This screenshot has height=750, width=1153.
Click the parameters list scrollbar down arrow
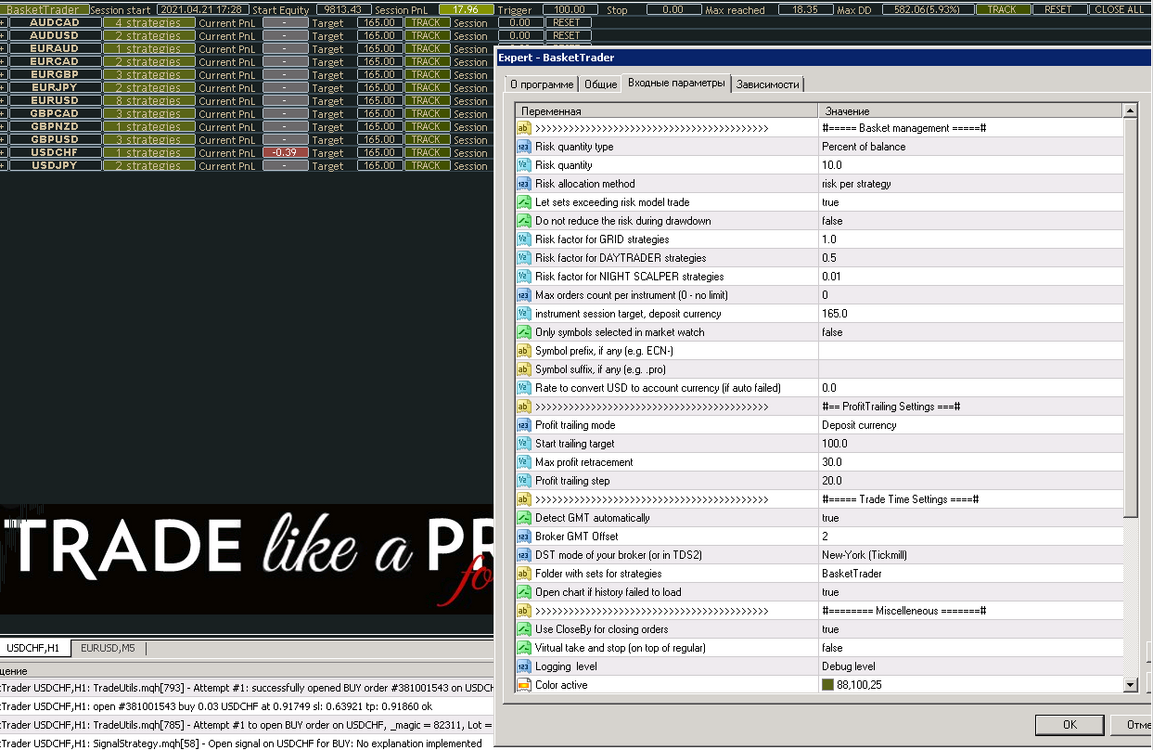point(1130,685)
